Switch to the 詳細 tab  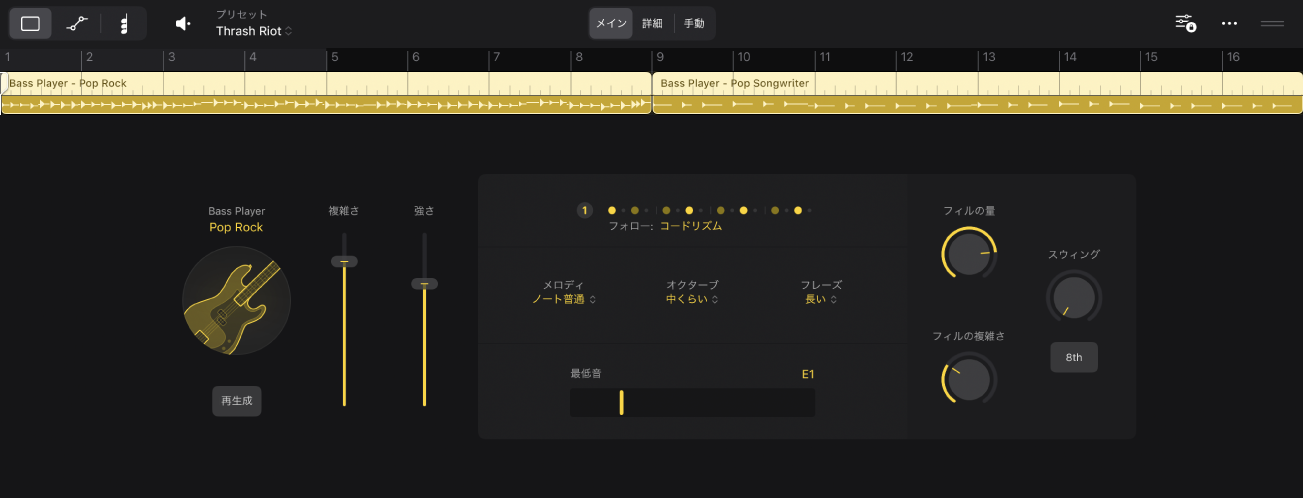click(x=652, y=23)
